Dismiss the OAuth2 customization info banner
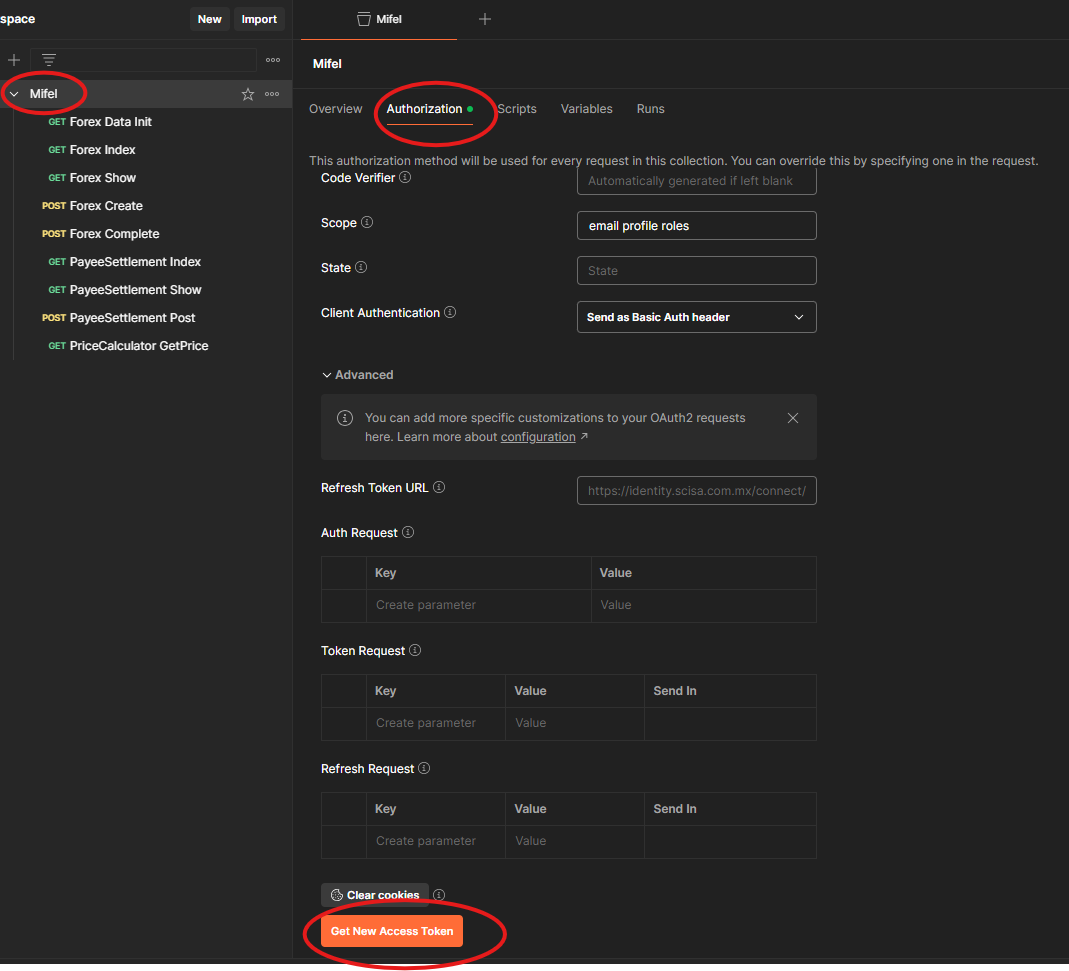 click(x=793, y=418)
